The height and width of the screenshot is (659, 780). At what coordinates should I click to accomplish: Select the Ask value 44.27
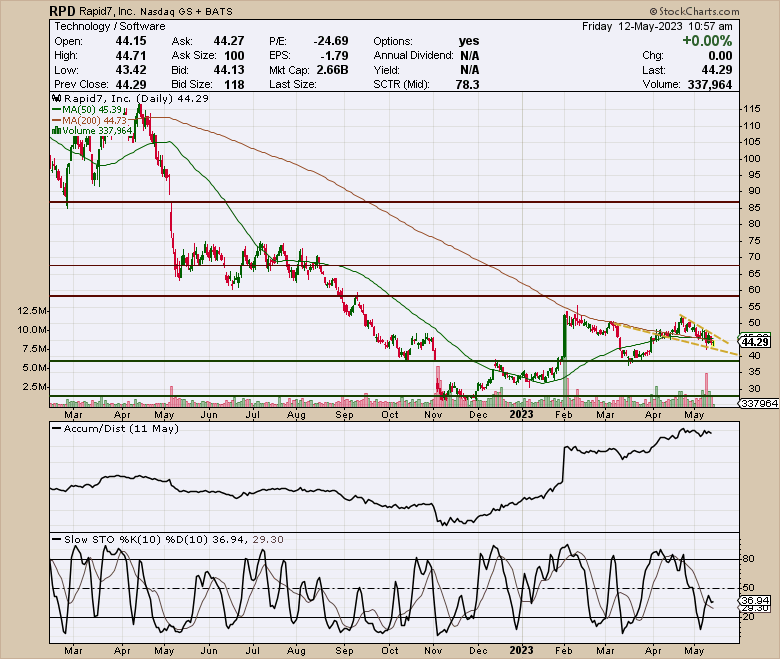229,41
